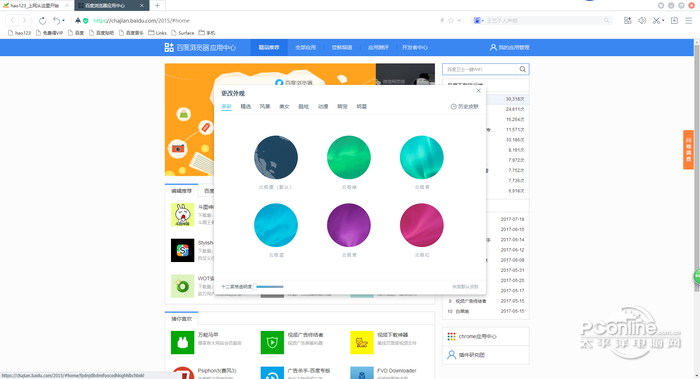The image size is (700, 379).
Task: Open the 开发者中心 navigation tab
Action: point(415,47)
